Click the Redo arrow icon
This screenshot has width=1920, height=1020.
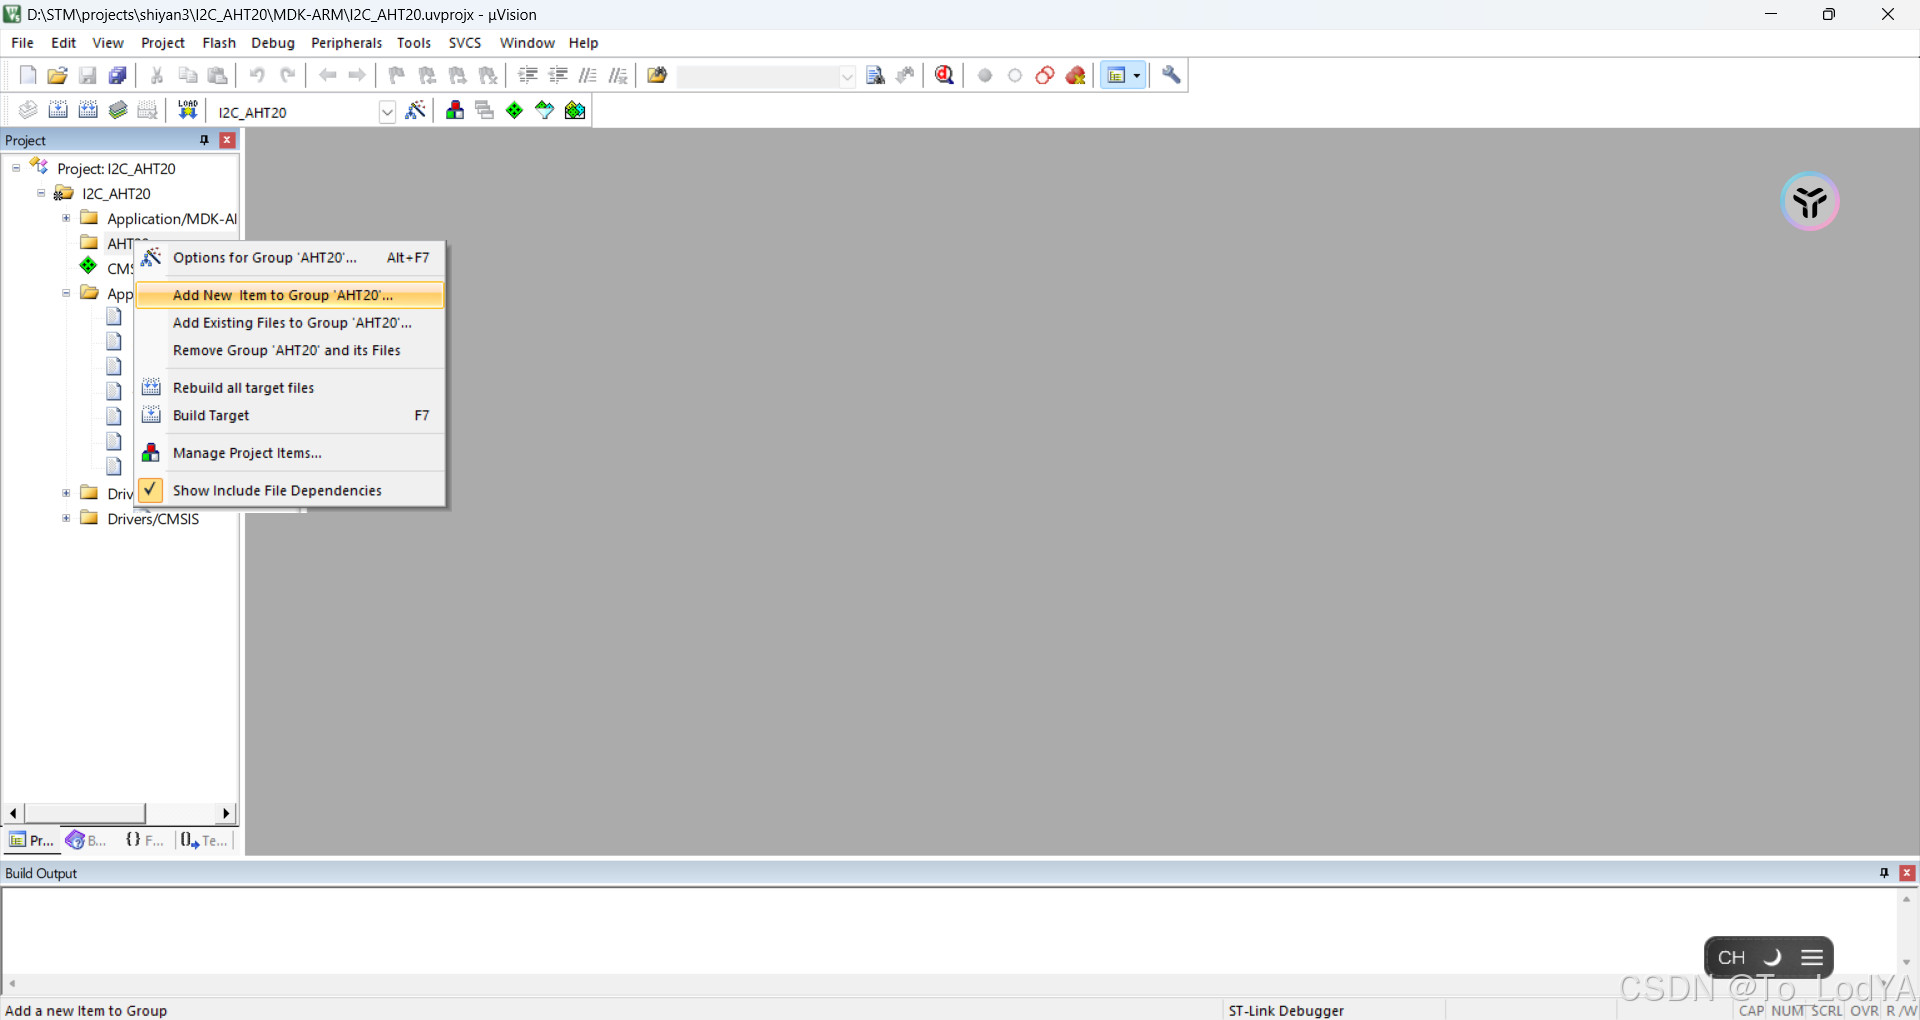click(287, 75)
